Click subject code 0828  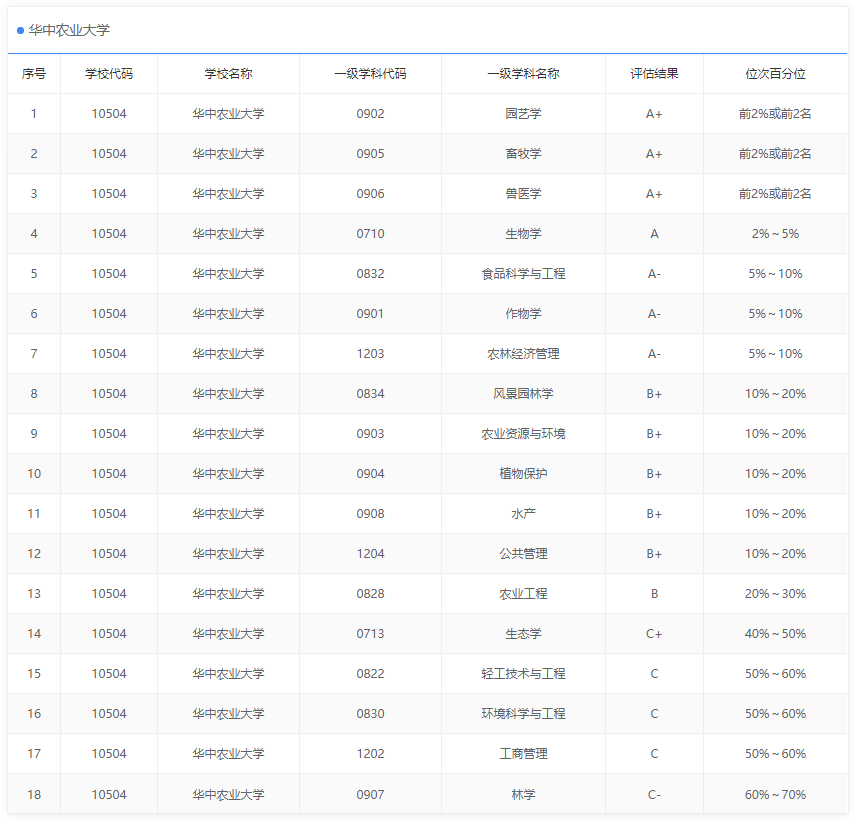pos(370,593)
